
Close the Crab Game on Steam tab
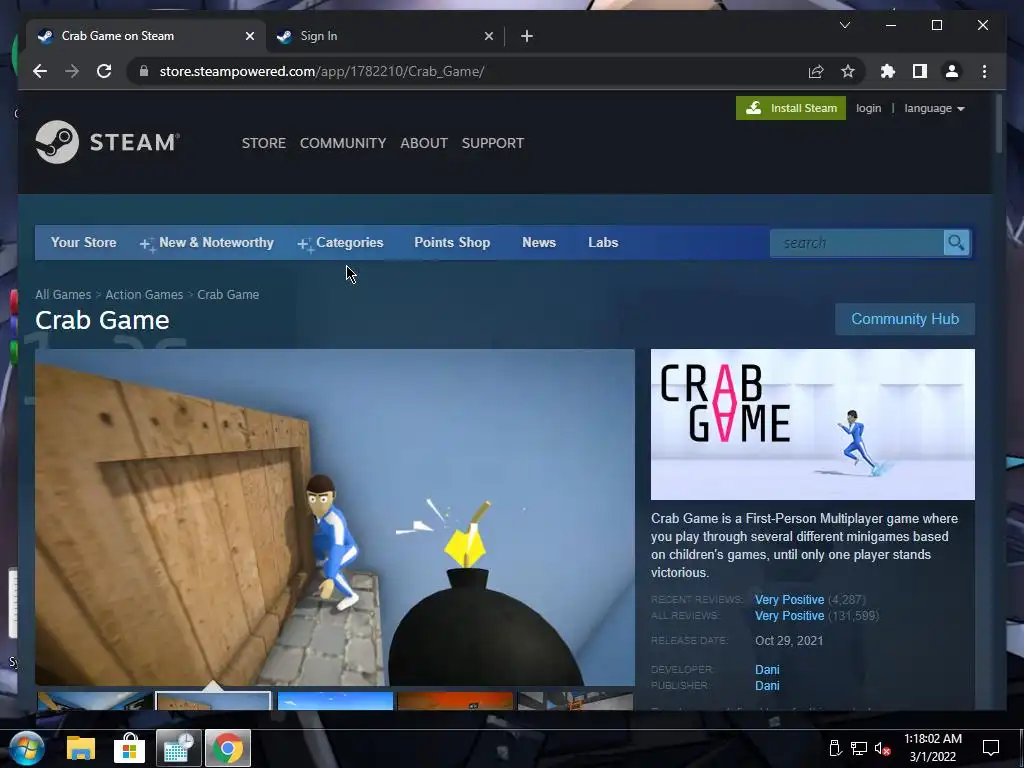[249, 37]
